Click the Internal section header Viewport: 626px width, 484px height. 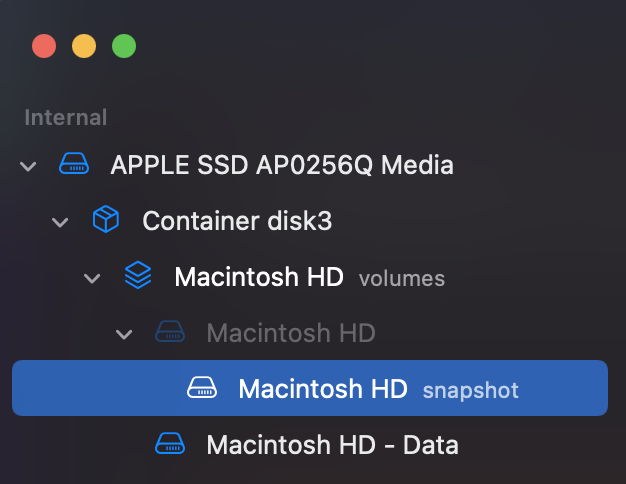click(x=65, y=117)
